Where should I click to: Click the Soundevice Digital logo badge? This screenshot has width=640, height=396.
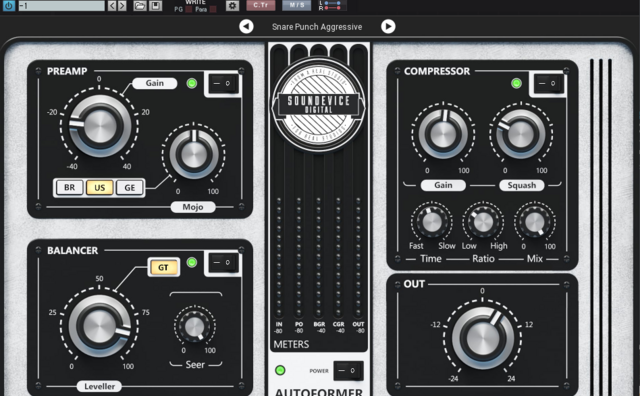tap(319, 105)
